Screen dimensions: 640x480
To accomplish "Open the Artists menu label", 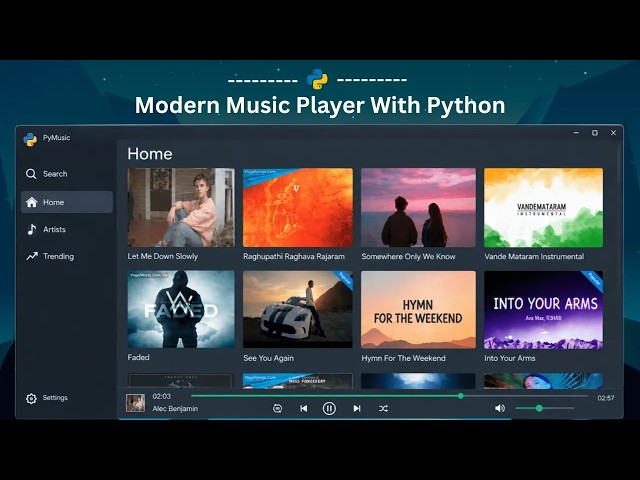I will (x=54, y=229).
